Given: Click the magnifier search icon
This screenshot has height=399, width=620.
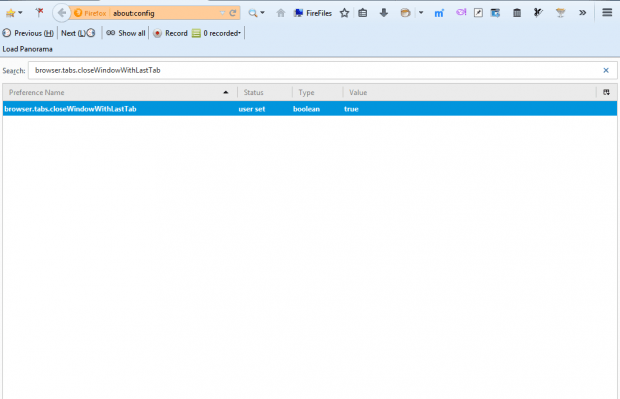Looking at the screenshot, I should click(252, 13).
